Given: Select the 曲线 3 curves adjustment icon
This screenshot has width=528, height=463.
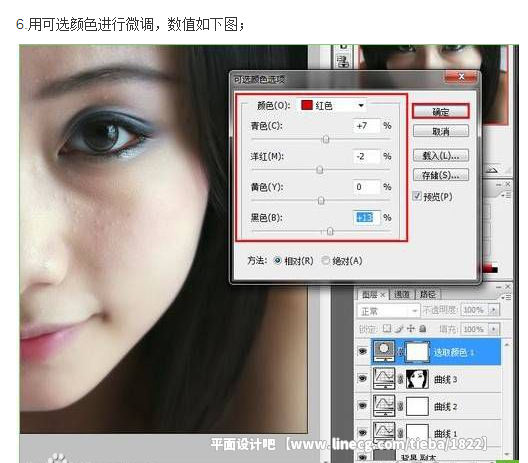Looking at the screenshot, I should 384,378.
